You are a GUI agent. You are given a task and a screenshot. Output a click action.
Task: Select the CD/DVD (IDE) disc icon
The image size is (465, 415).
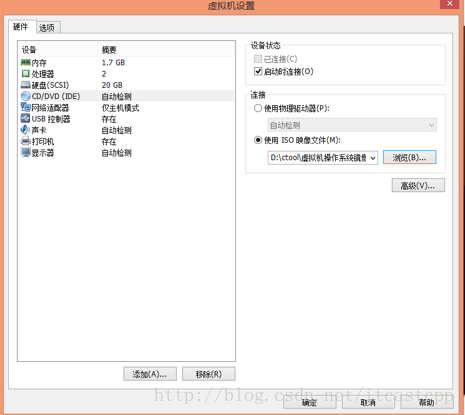(25, 96)
